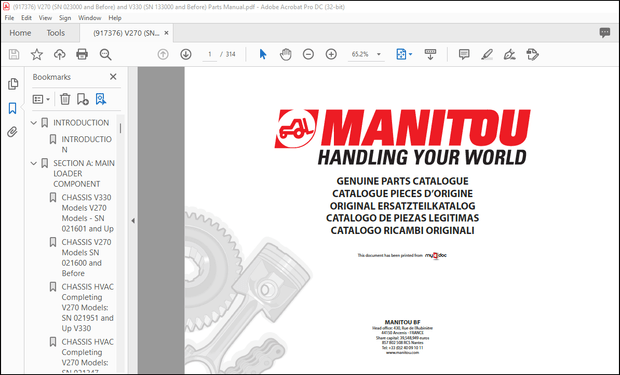Go to the next page arrow
Image resolution: width=620 pixels, height=375 pixels.
click(186, 54)
